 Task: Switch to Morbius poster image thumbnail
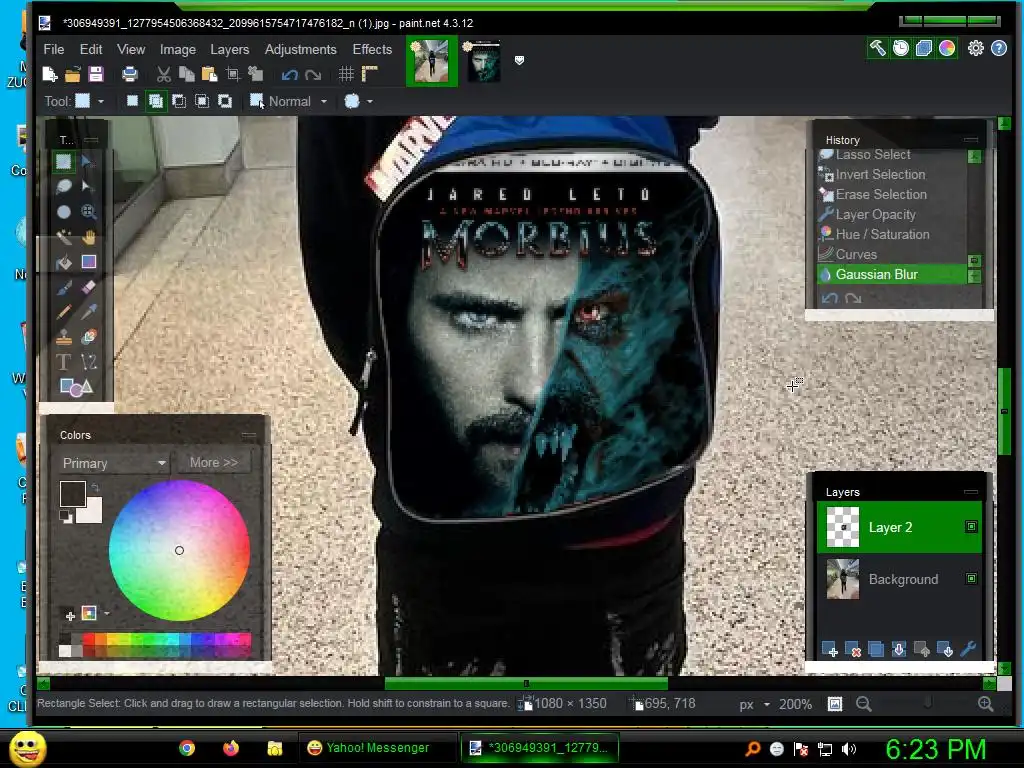coord(484,61)
